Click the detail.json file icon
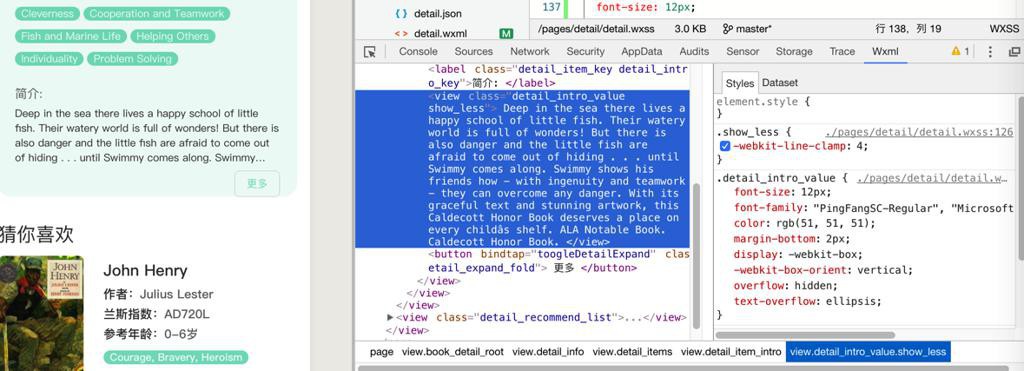1024x371 pixels. point(401,13)
